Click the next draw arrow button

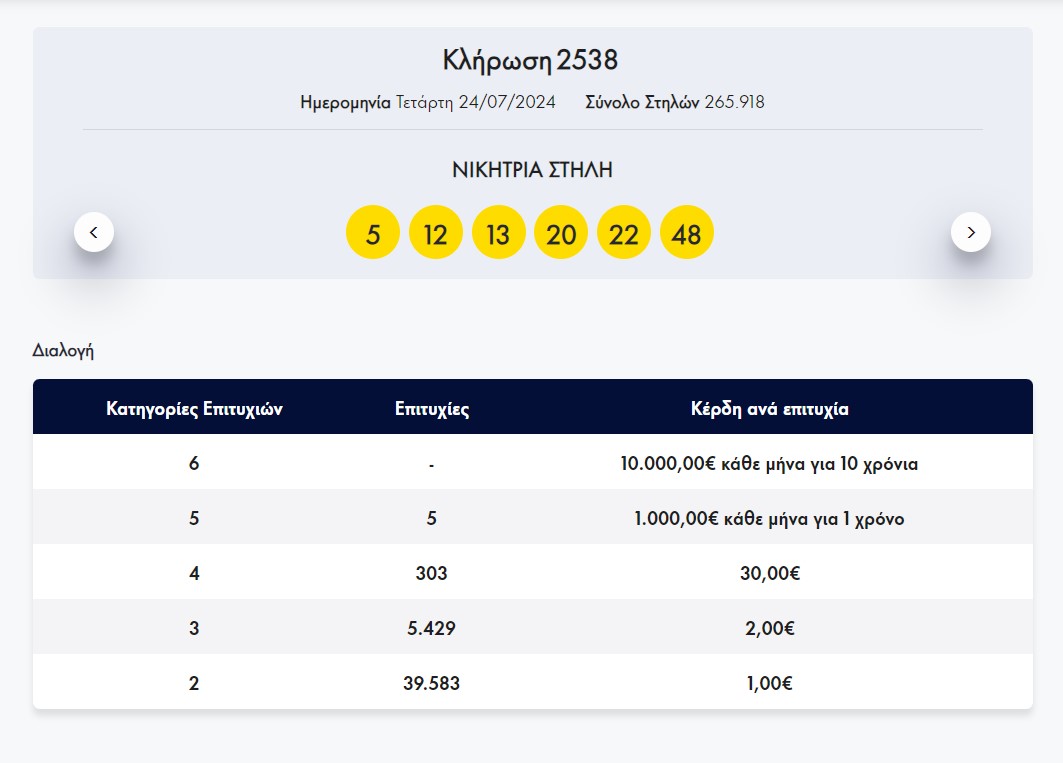pyautogui.click(x=970, y=232)
